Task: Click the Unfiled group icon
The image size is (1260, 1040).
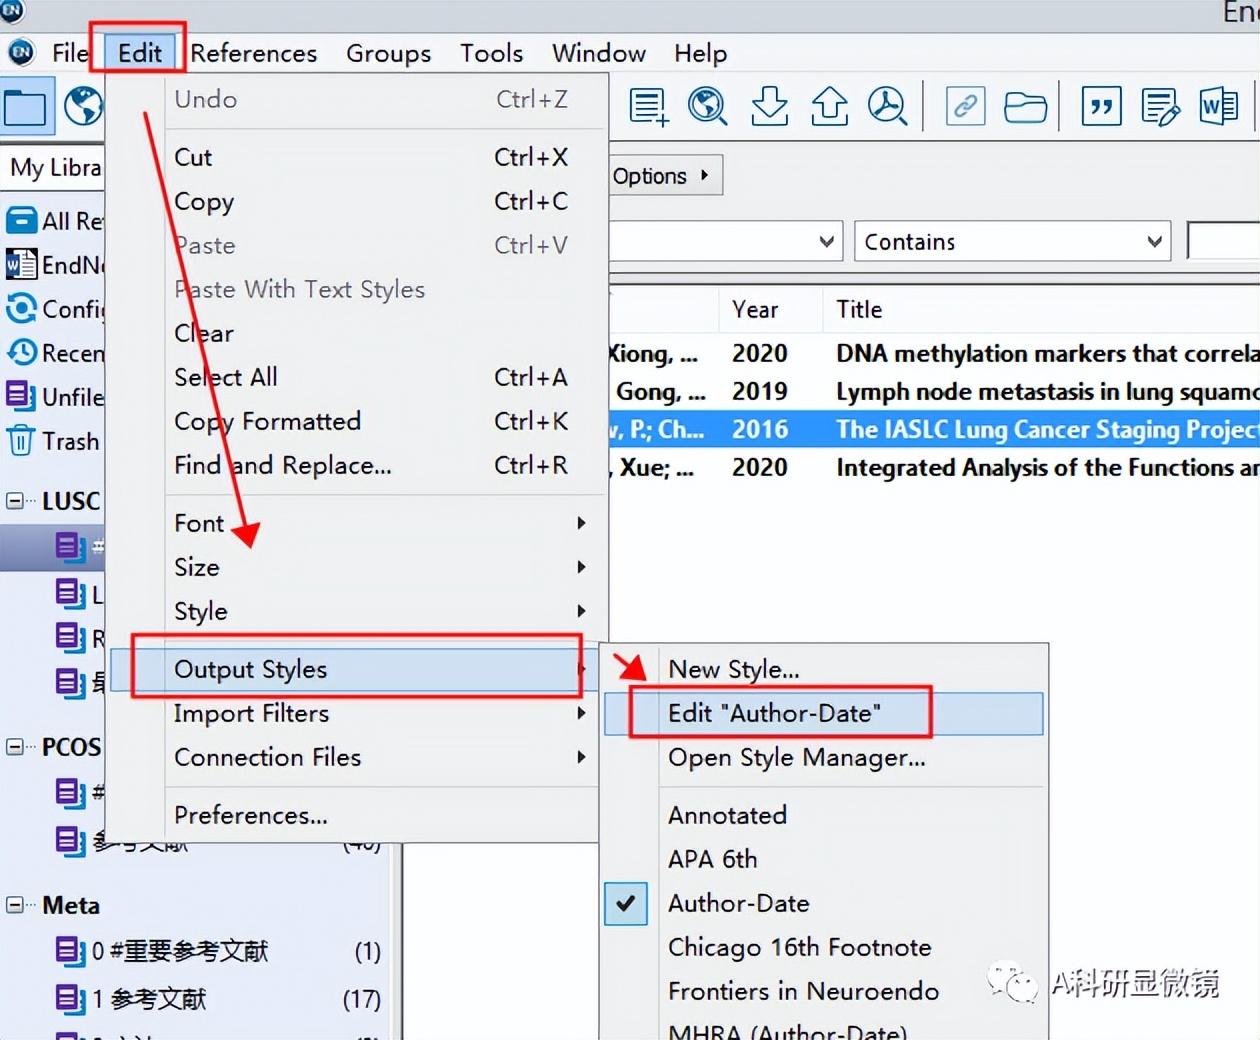Action: (x=21, y=396)
